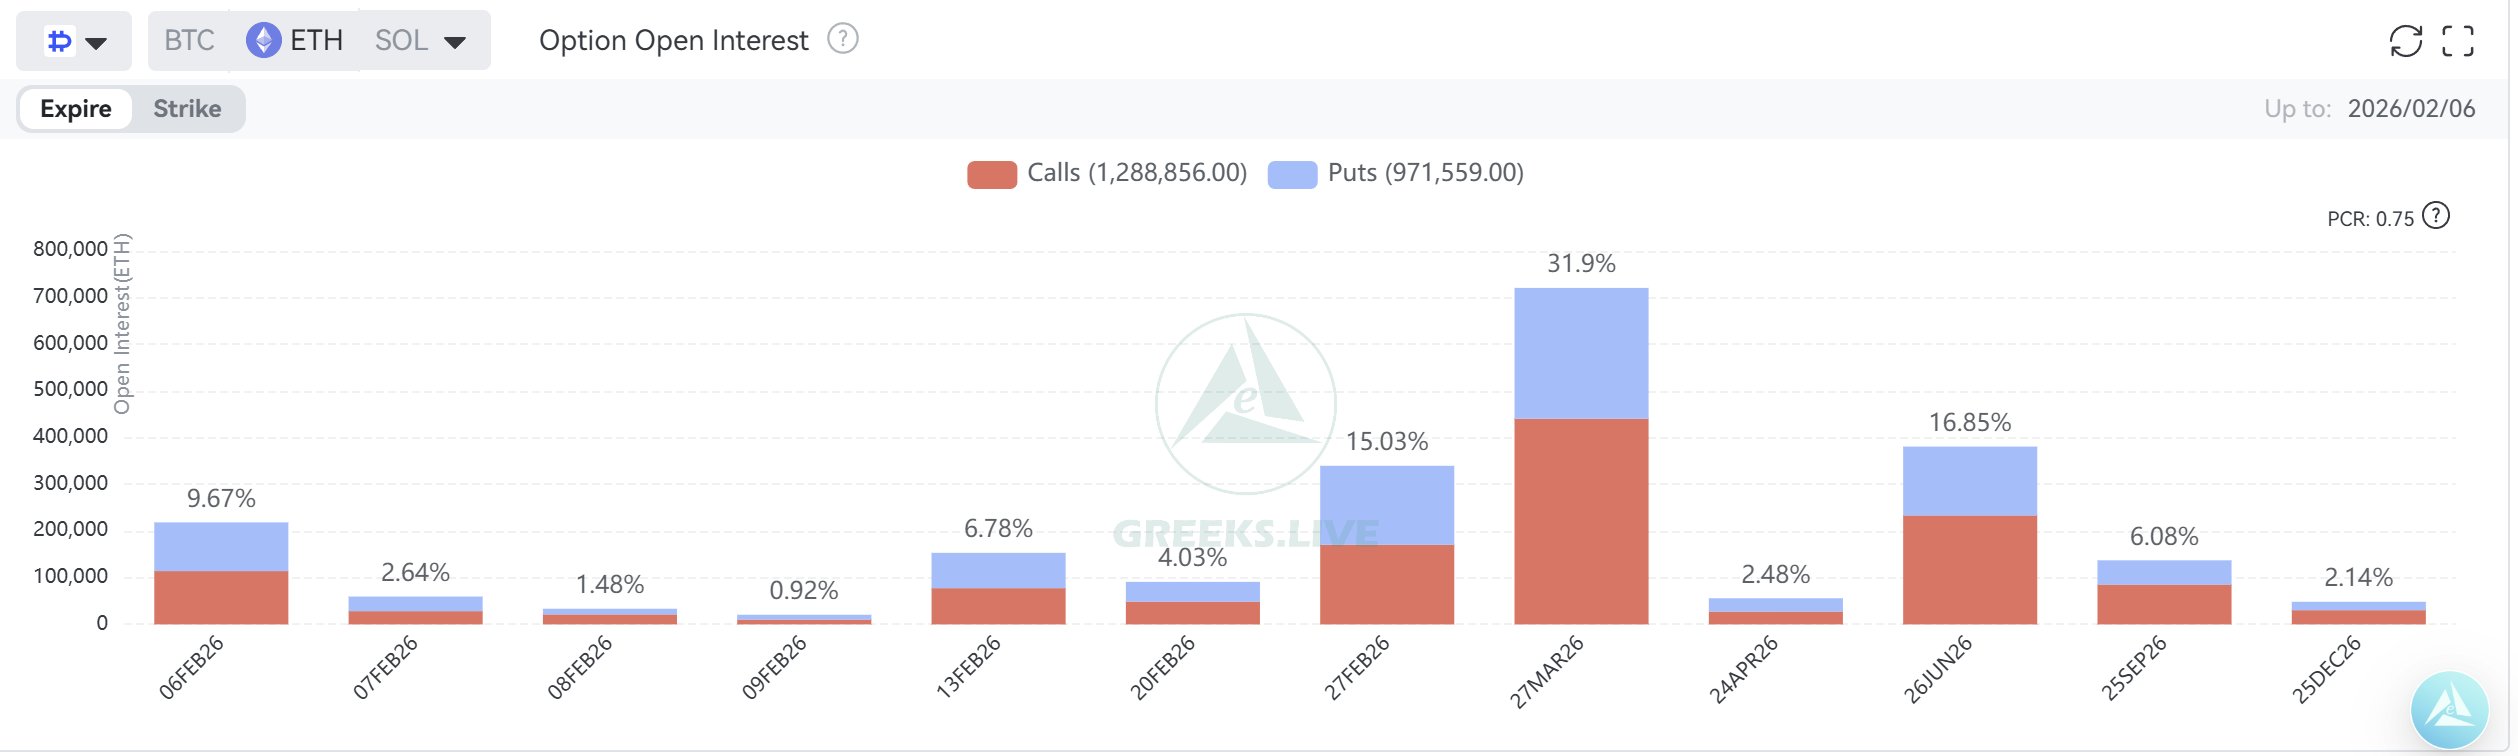The height and width of the screenshot is (756, 2518).
Task: Click the exchange logo icon
Action: (60, 41)
